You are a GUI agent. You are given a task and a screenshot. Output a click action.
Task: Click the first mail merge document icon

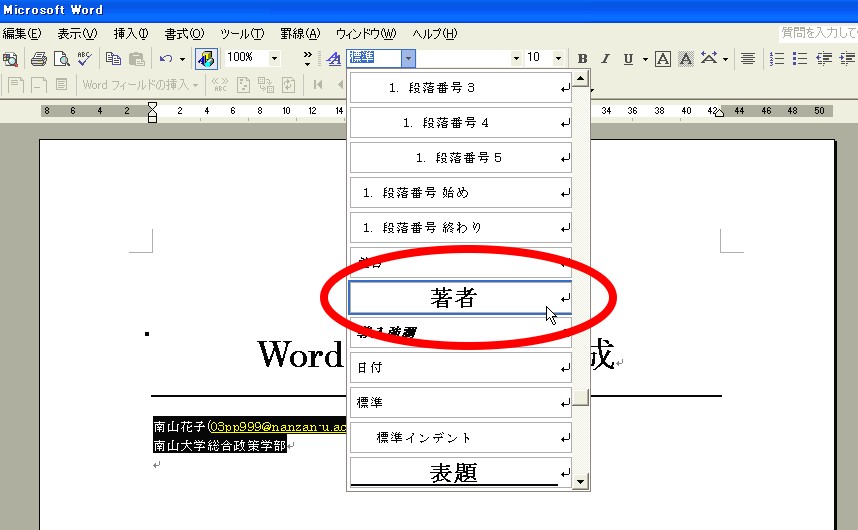16,85
